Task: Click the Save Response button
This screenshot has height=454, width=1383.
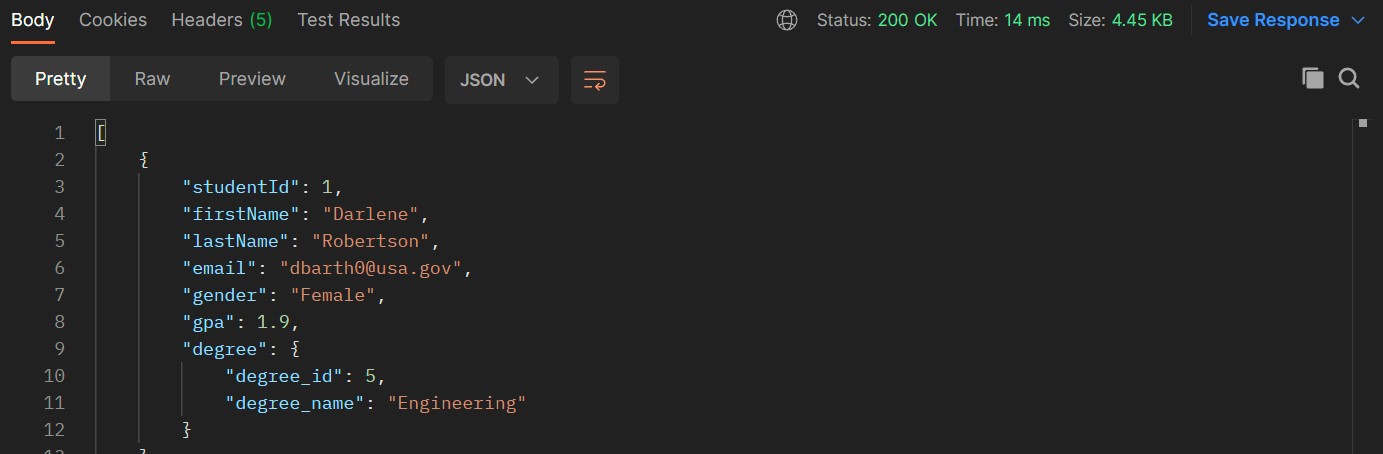Action: pyautogui.click(x=1273, y=20)
